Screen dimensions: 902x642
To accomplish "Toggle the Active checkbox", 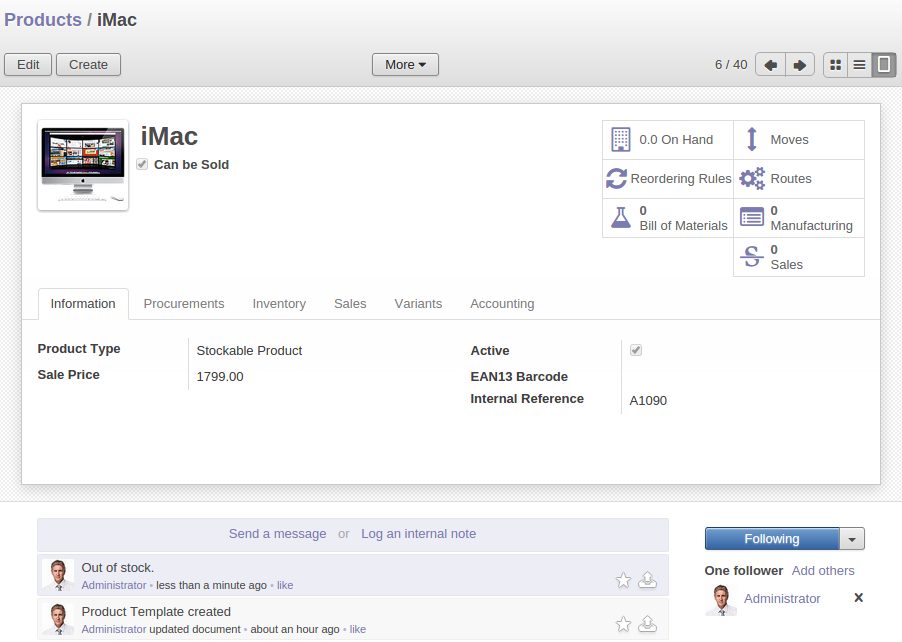I will point(636,350).
